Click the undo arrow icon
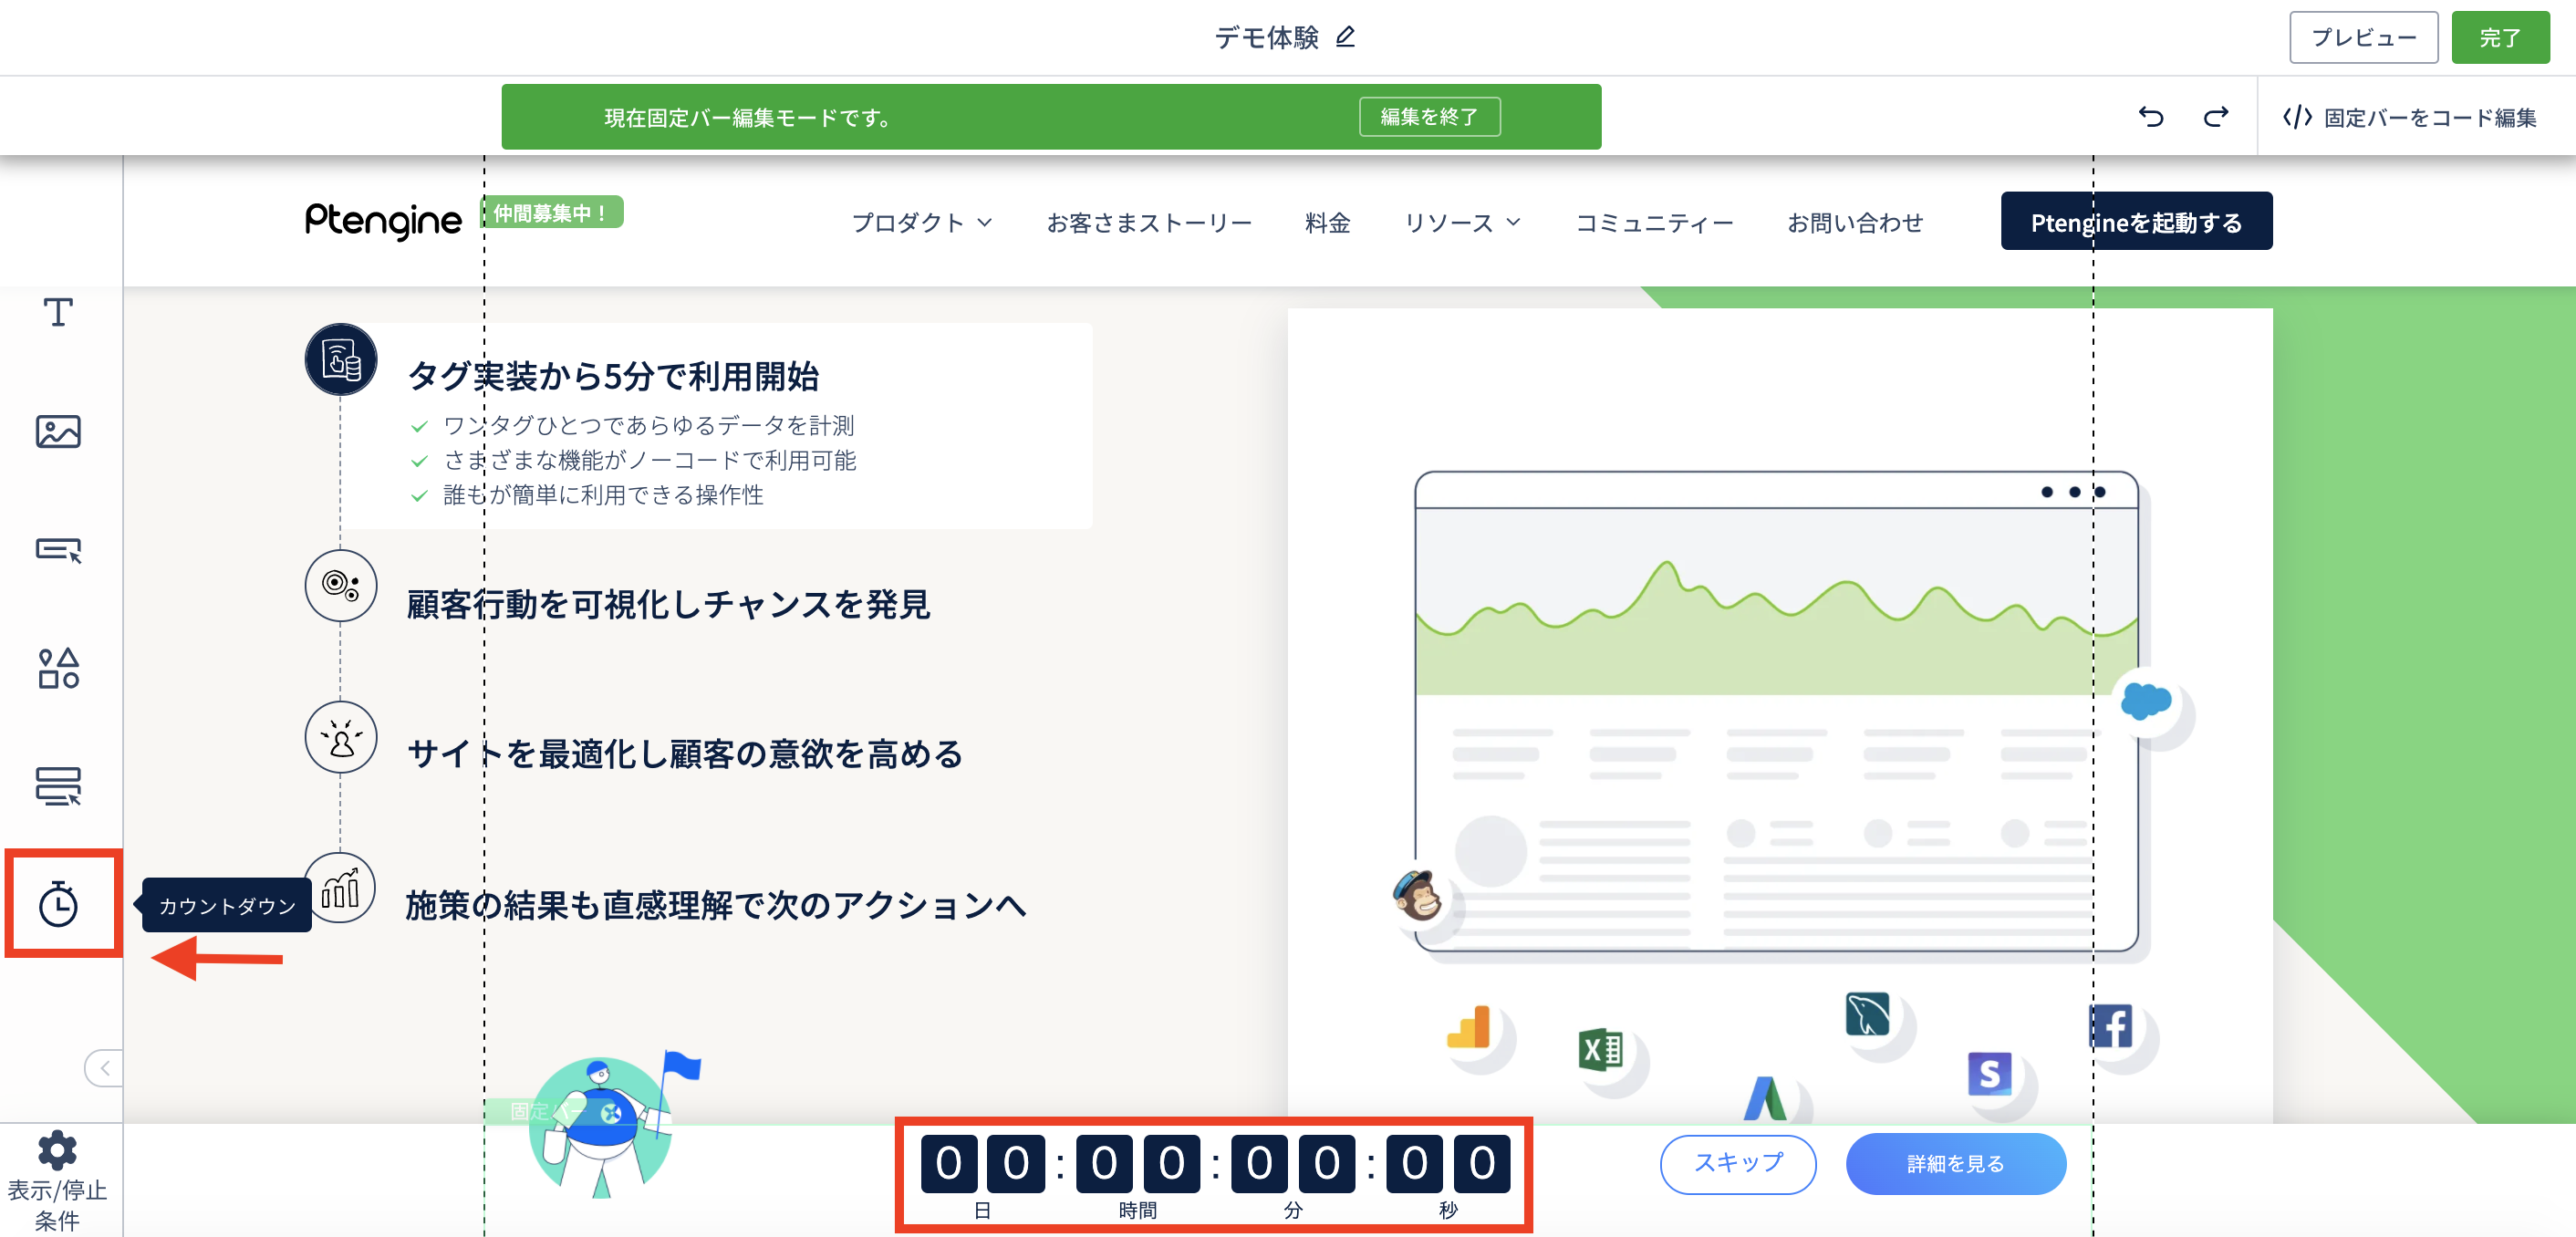Image resolution: width=2576 pixels, height=1237 pixels. point(2150,117)
